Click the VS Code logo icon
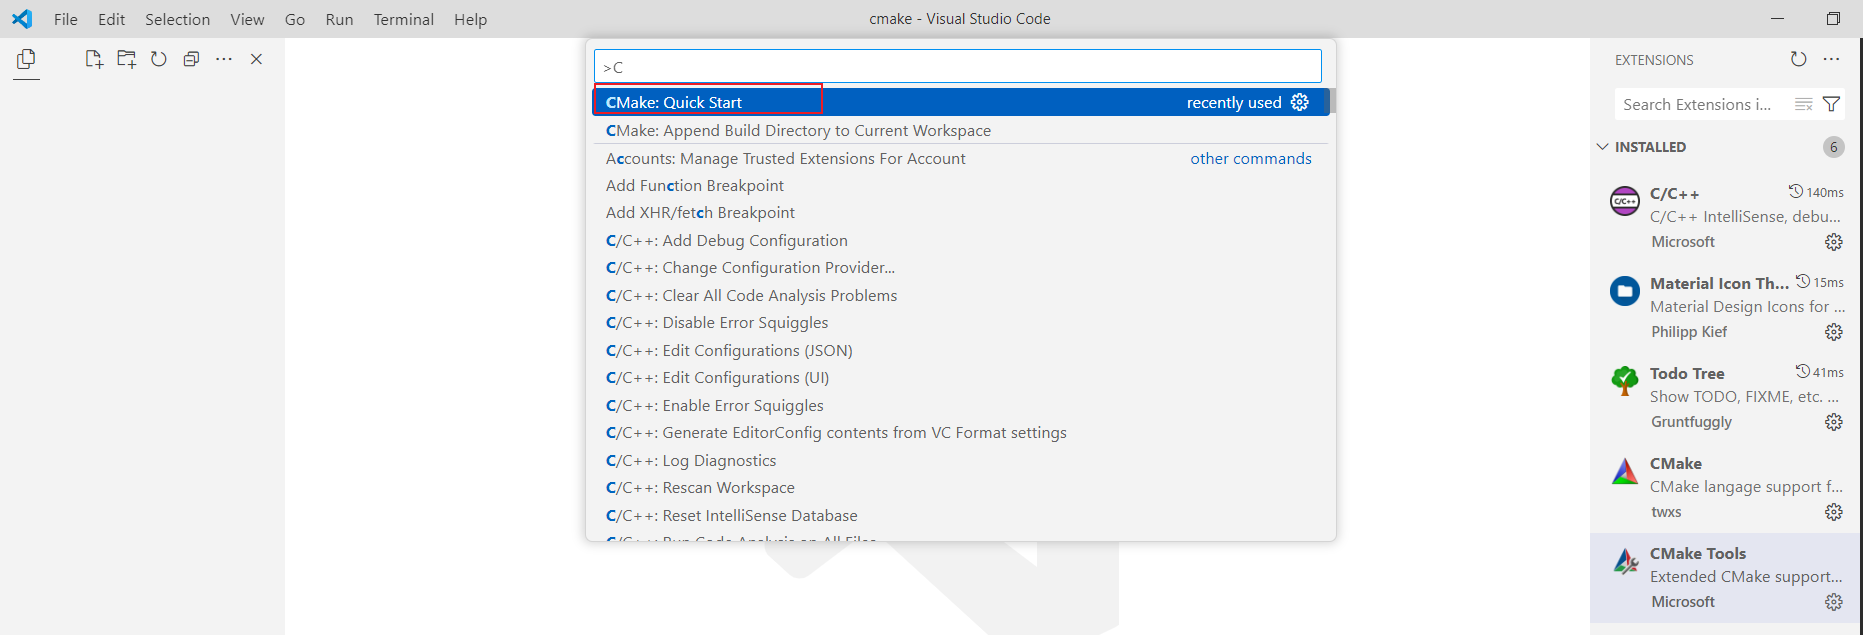Screen dimensions: 1863x635 [x=22, y=19]
